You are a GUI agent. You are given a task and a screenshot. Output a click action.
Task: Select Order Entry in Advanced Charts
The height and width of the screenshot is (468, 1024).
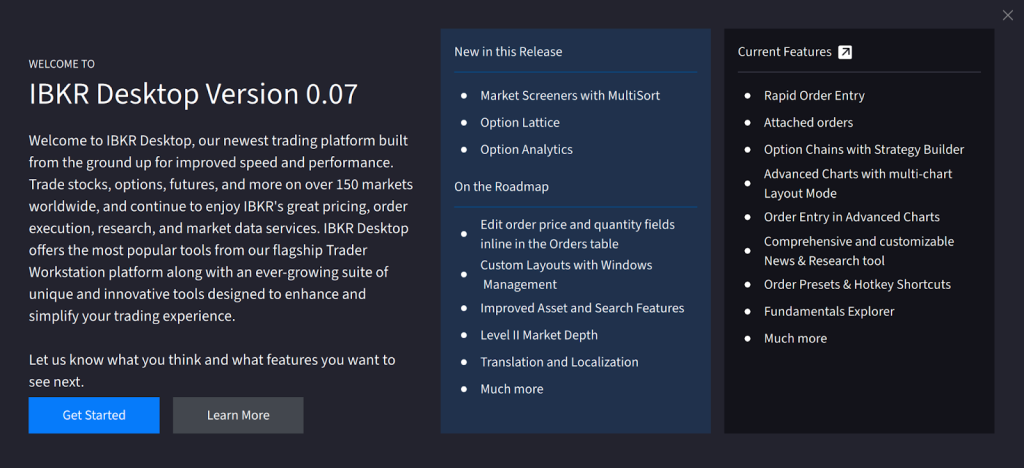pyautogui.click(x=852, y=217)
